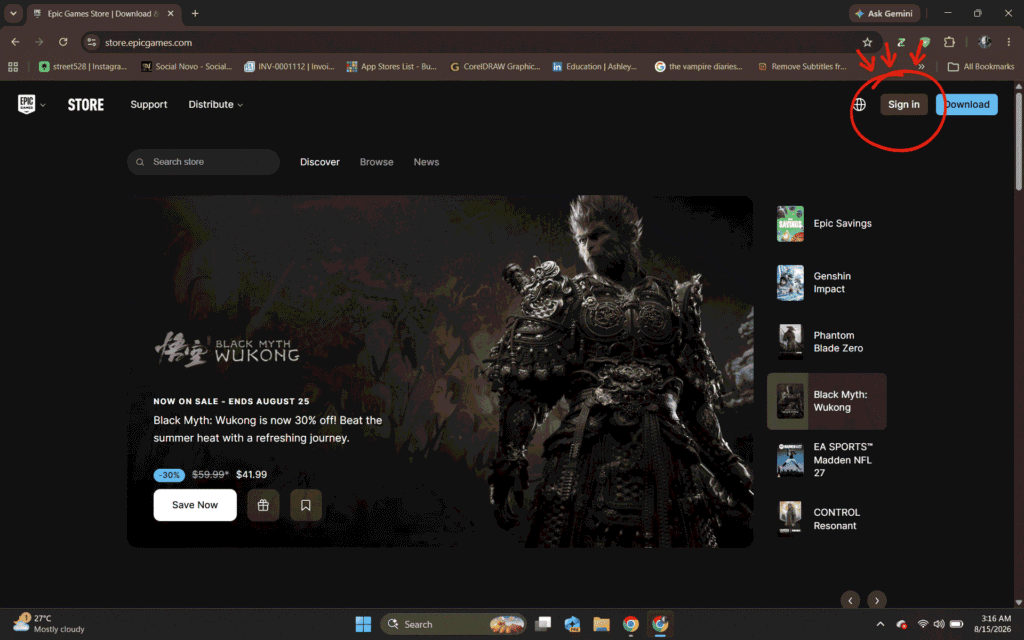
Task: Select CONTROL Resonant carousel entry
Action: (826, 519)
